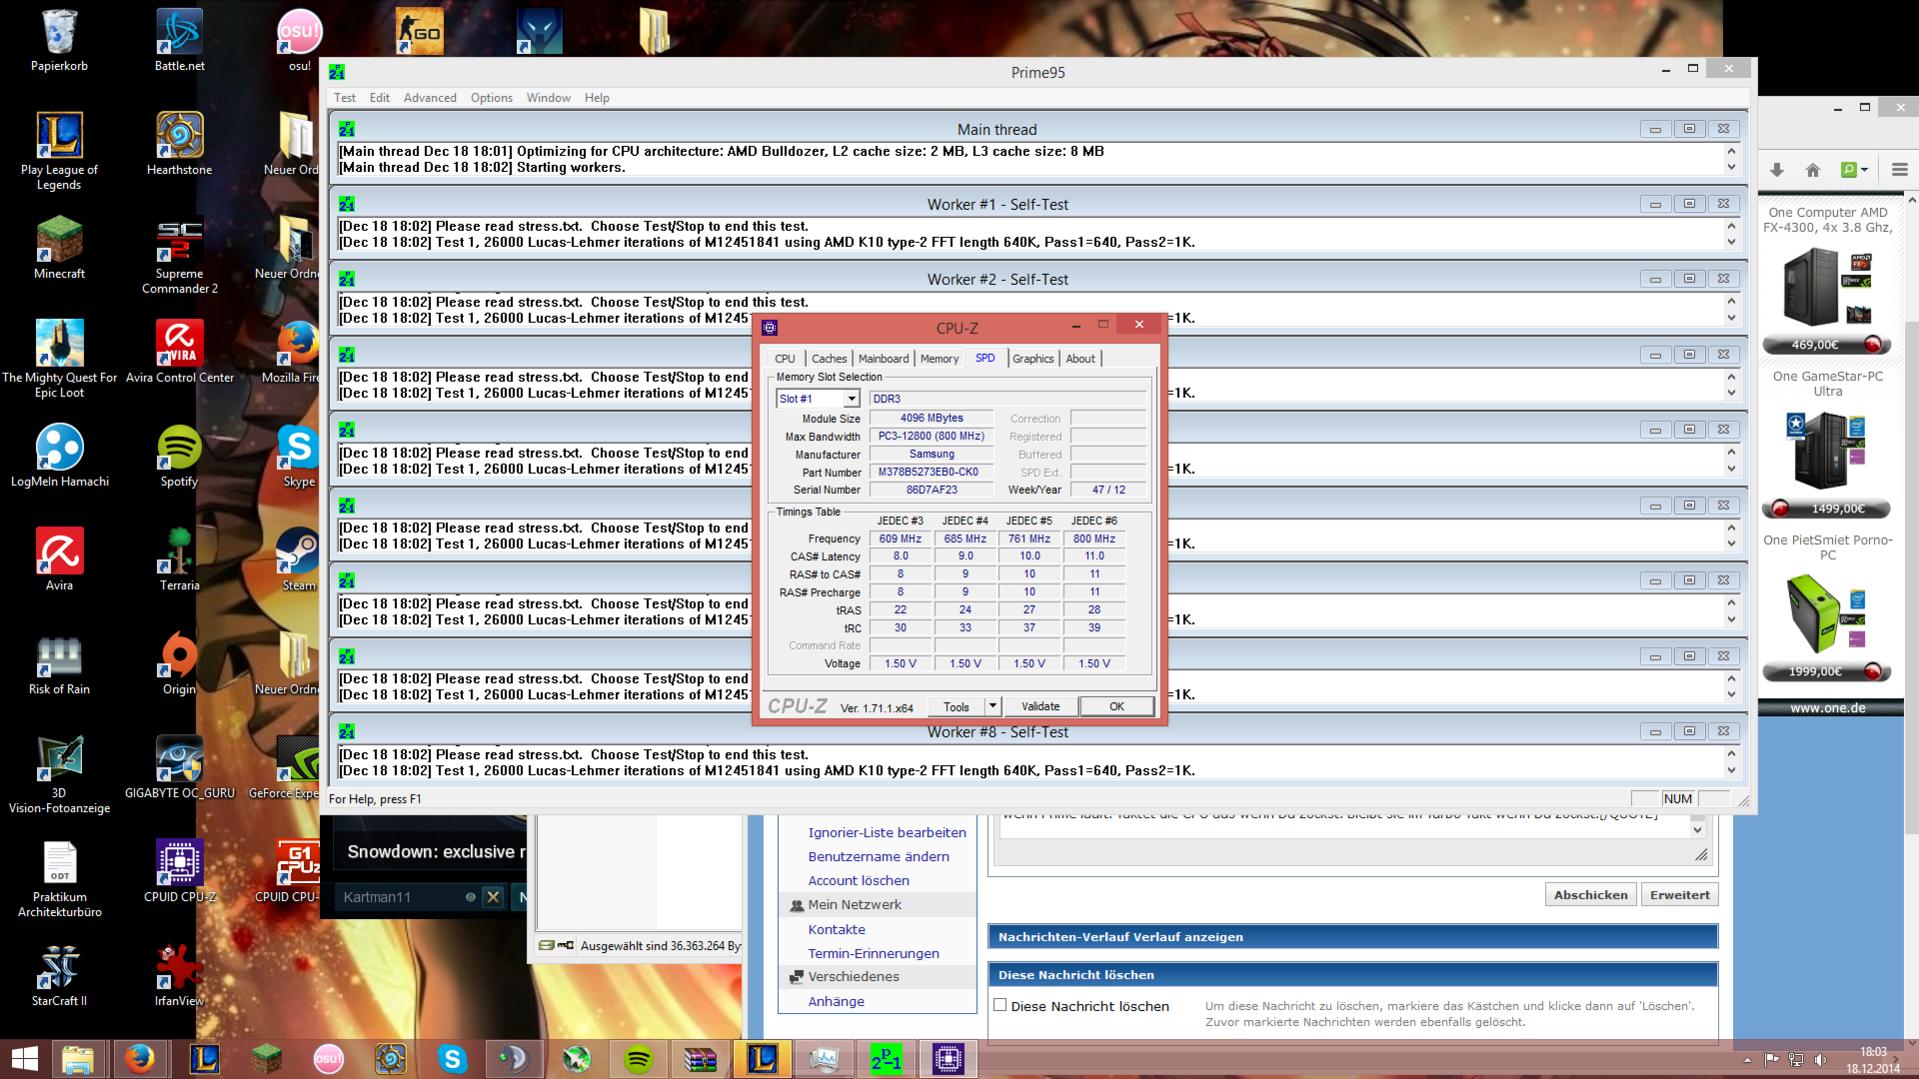Tick the 'Diese Nachricht löschen' checkbox
The height and width of the screenshot is (1079, 1919).
click(1000, 1005)
